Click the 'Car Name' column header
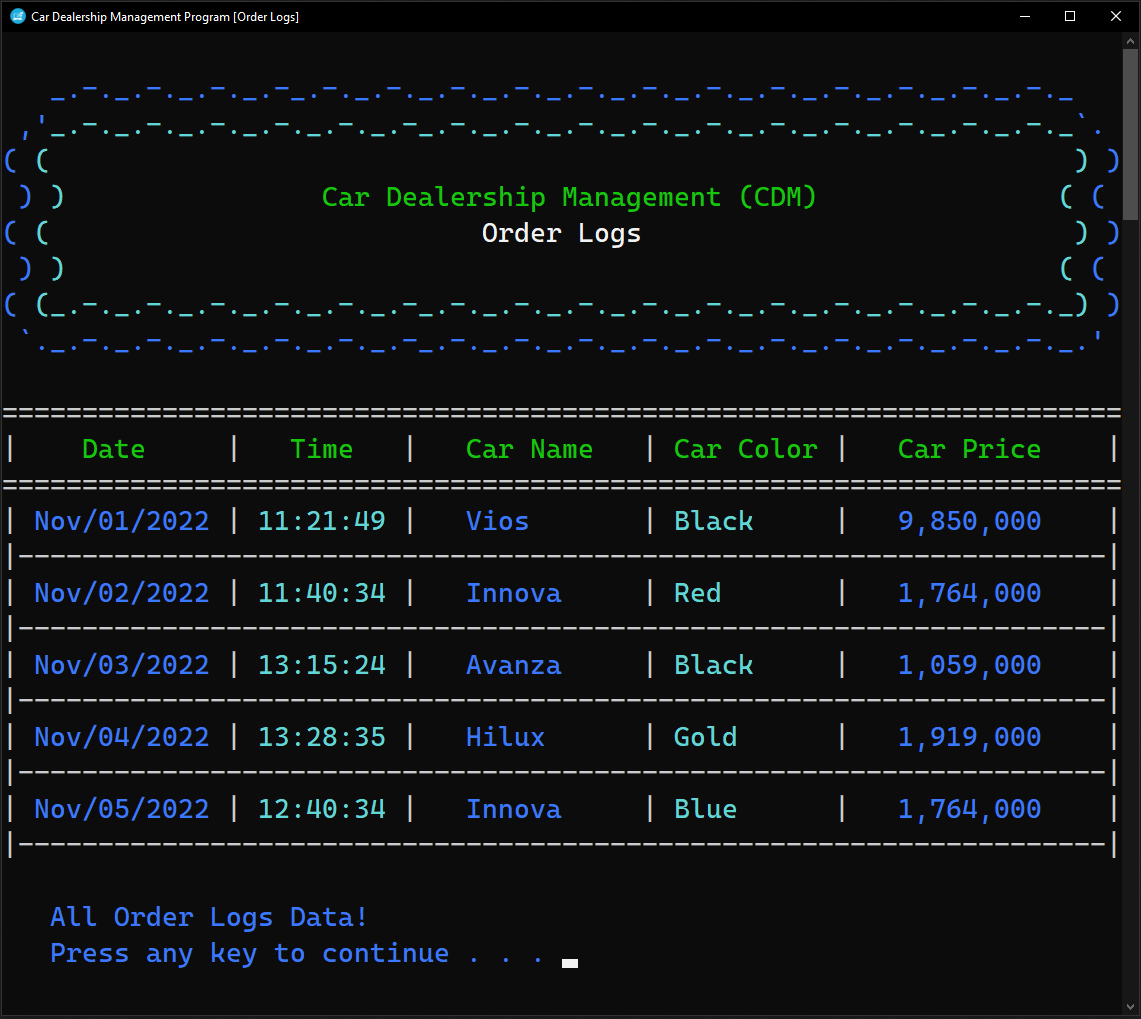The image size is (1141, 1019). 529,449
